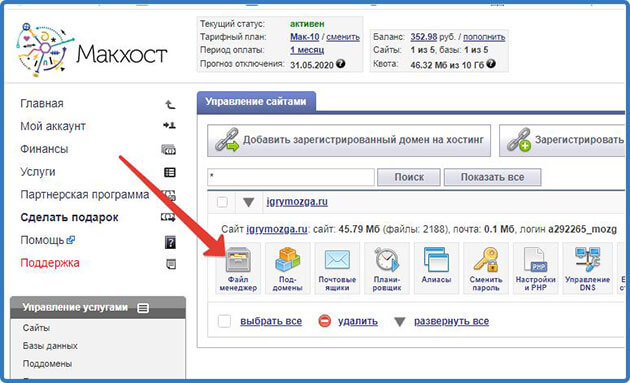Click the red удалить delete icon
The height and width of the screenshot is (383, 630).
point(325,321)
